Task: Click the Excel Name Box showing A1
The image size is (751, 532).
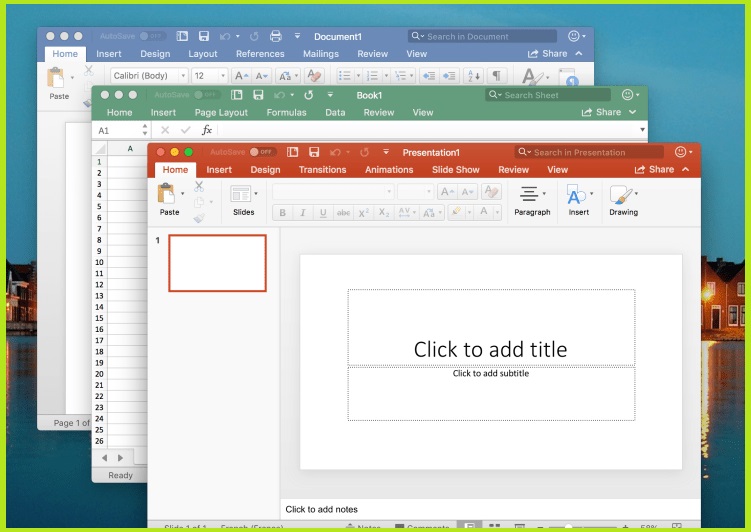Action: [x=122, y=130]
